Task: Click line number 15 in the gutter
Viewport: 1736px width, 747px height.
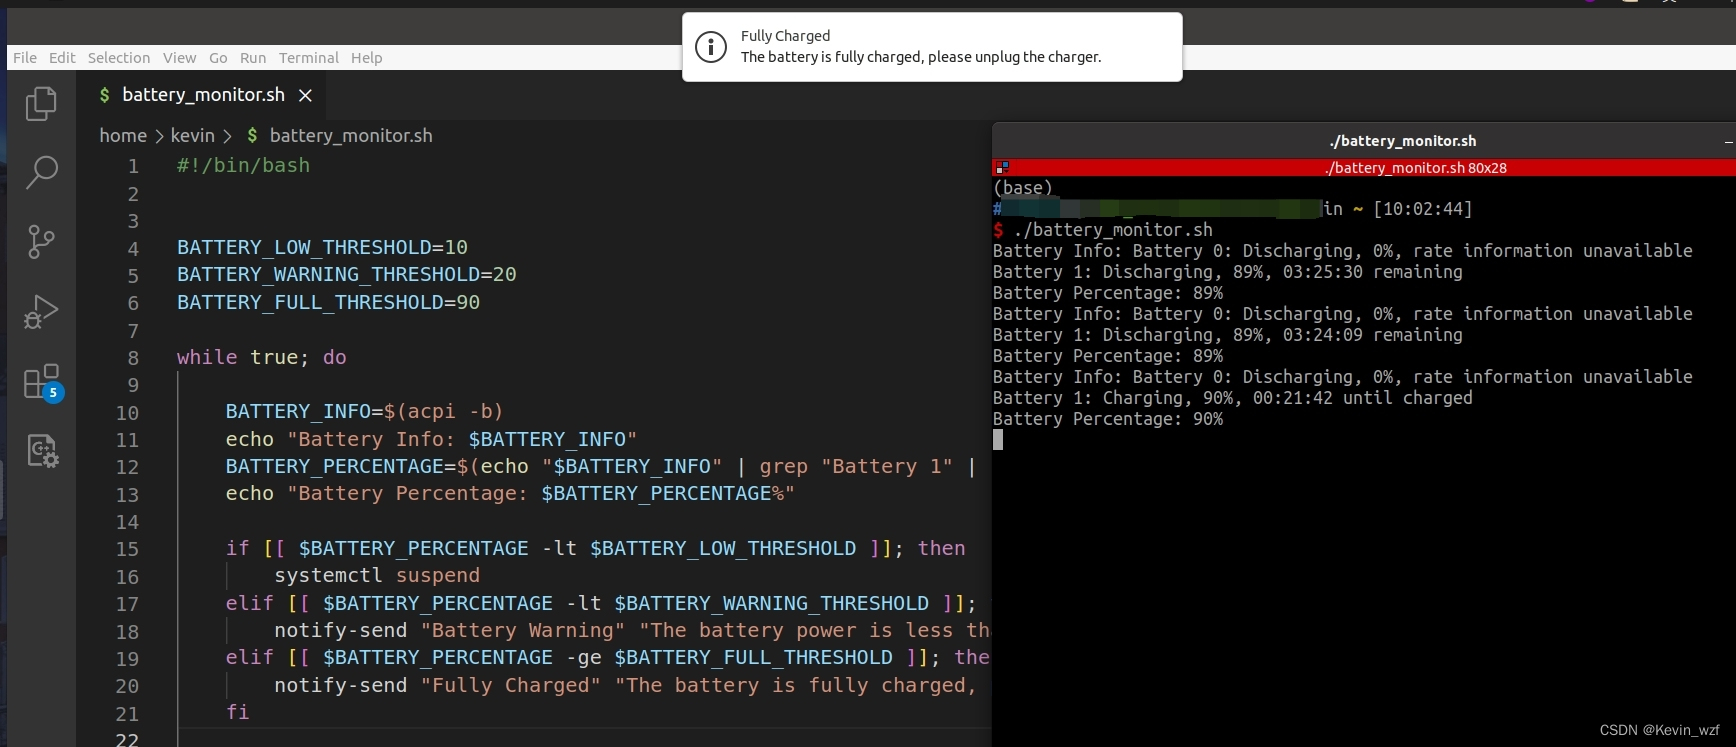Action: tap(127, 549)
